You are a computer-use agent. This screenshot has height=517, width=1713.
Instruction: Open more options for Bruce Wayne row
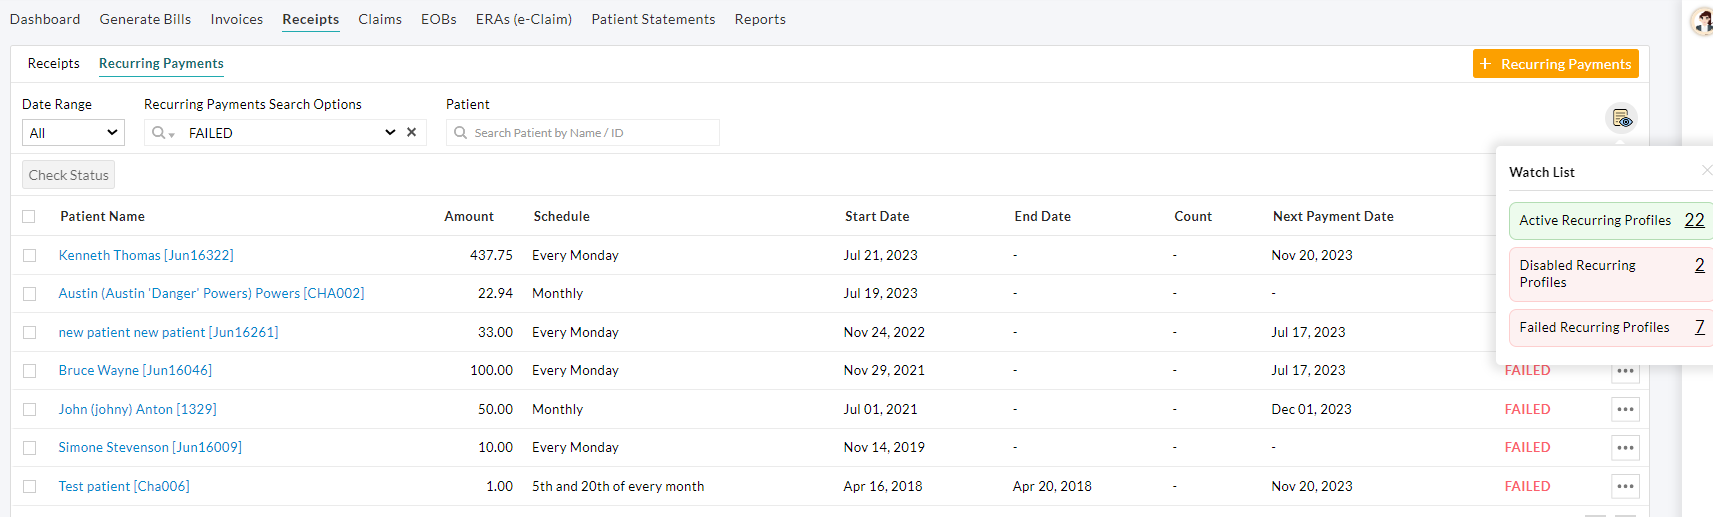pos(1625,371)
